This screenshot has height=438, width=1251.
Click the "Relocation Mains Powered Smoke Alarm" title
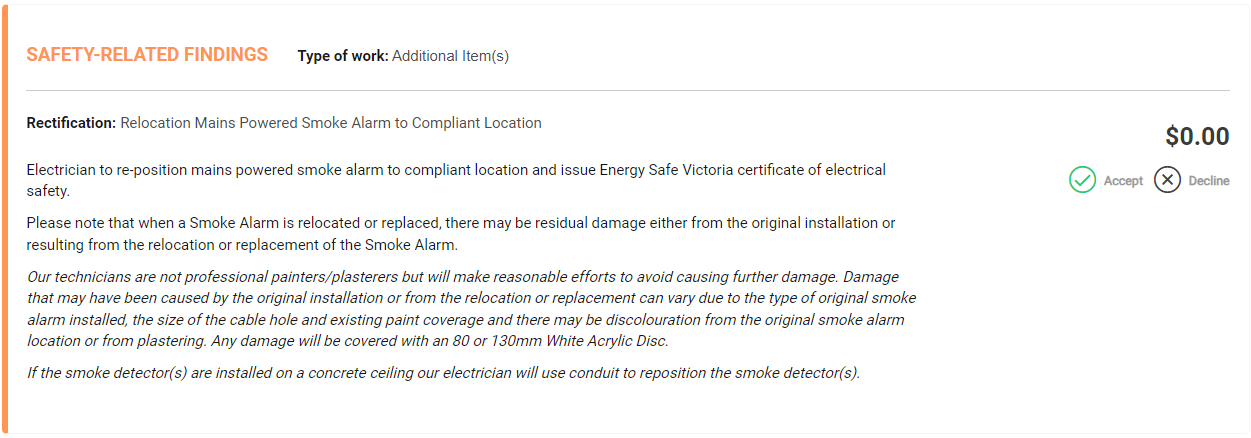pyautogui.click(x=330, y=123)
